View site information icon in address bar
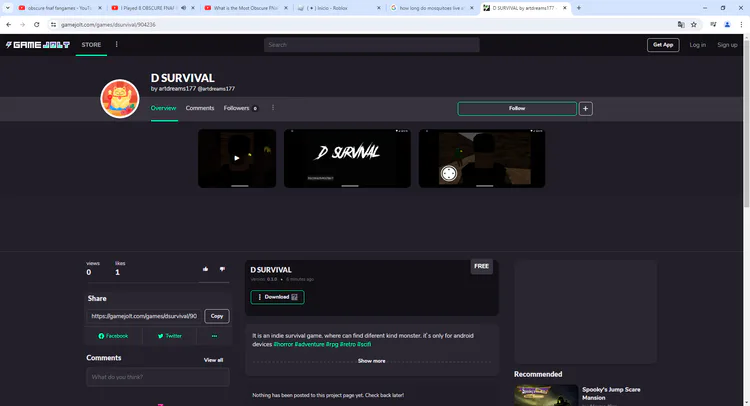 click(x=54, y=24)
